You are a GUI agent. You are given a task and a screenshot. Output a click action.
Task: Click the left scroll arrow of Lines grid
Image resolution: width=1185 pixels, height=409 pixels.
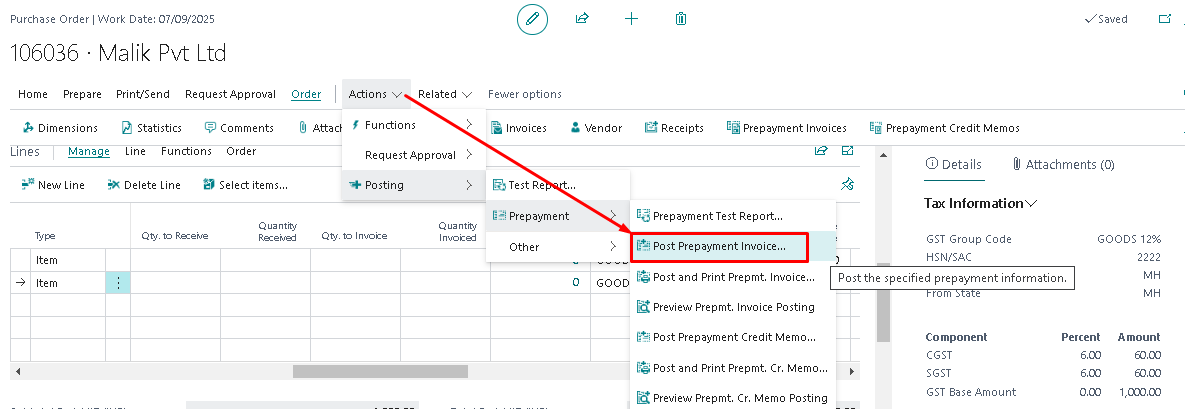(x=18, y=372)
